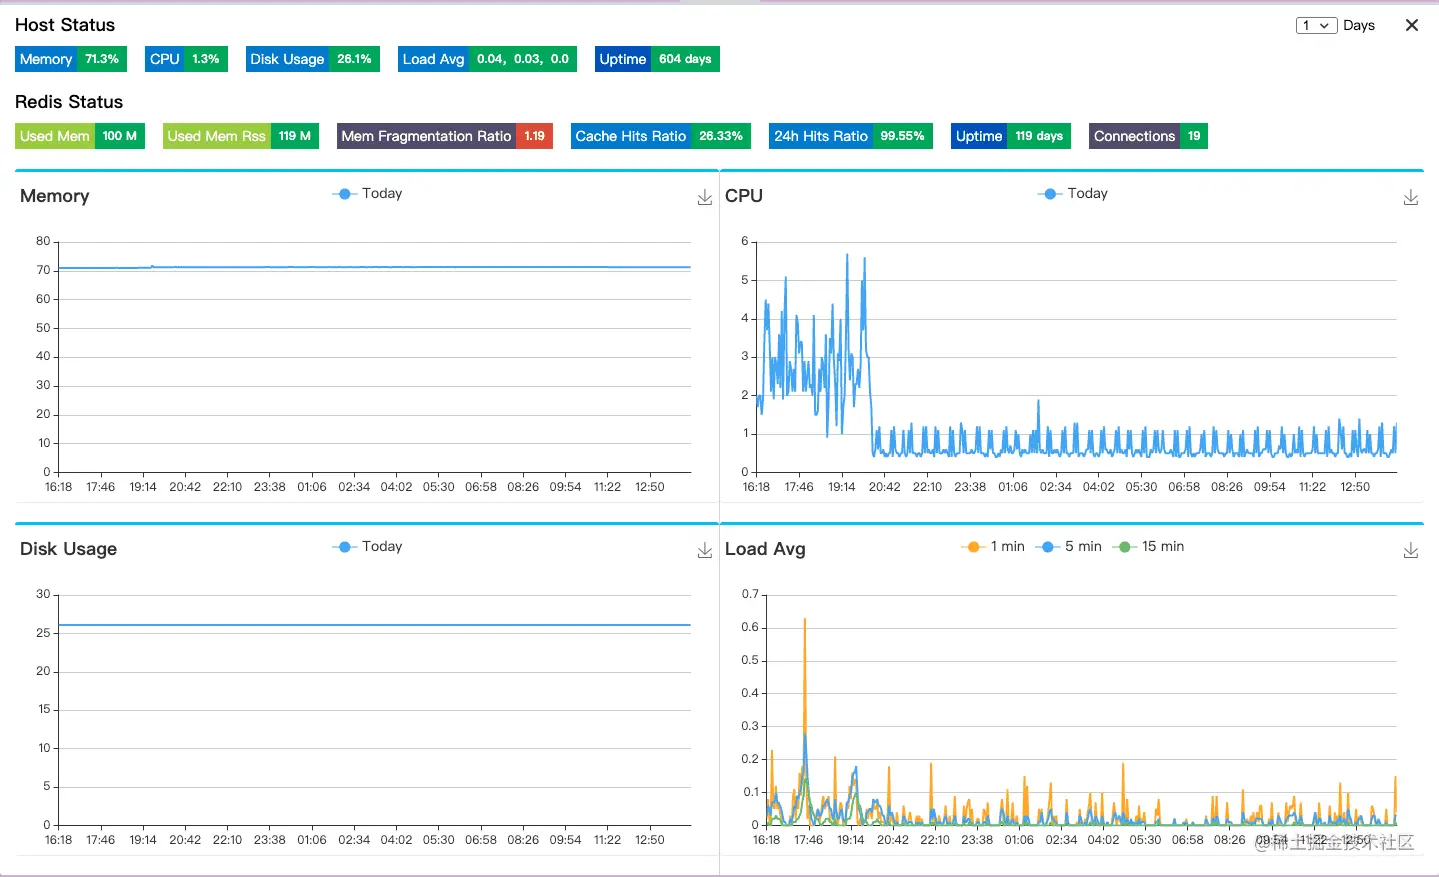
Task: Open the Days range dropdown
Action: tap(1317, 25)
